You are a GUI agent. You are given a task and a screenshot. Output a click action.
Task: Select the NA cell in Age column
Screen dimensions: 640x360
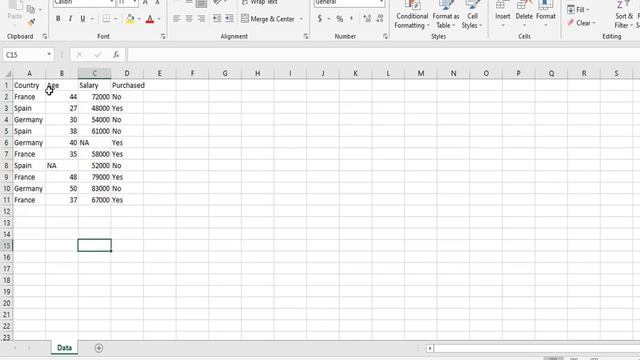62,165
